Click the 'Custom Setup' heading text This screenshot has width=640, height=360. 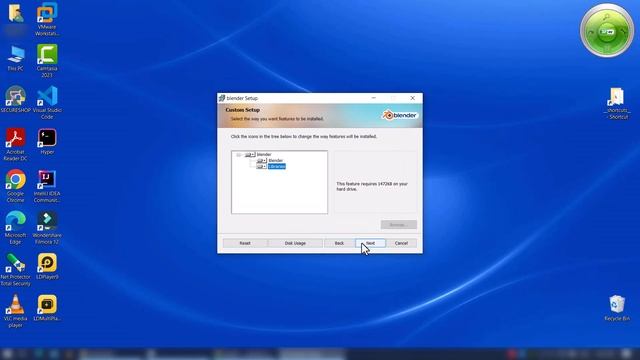click(242, 110)
